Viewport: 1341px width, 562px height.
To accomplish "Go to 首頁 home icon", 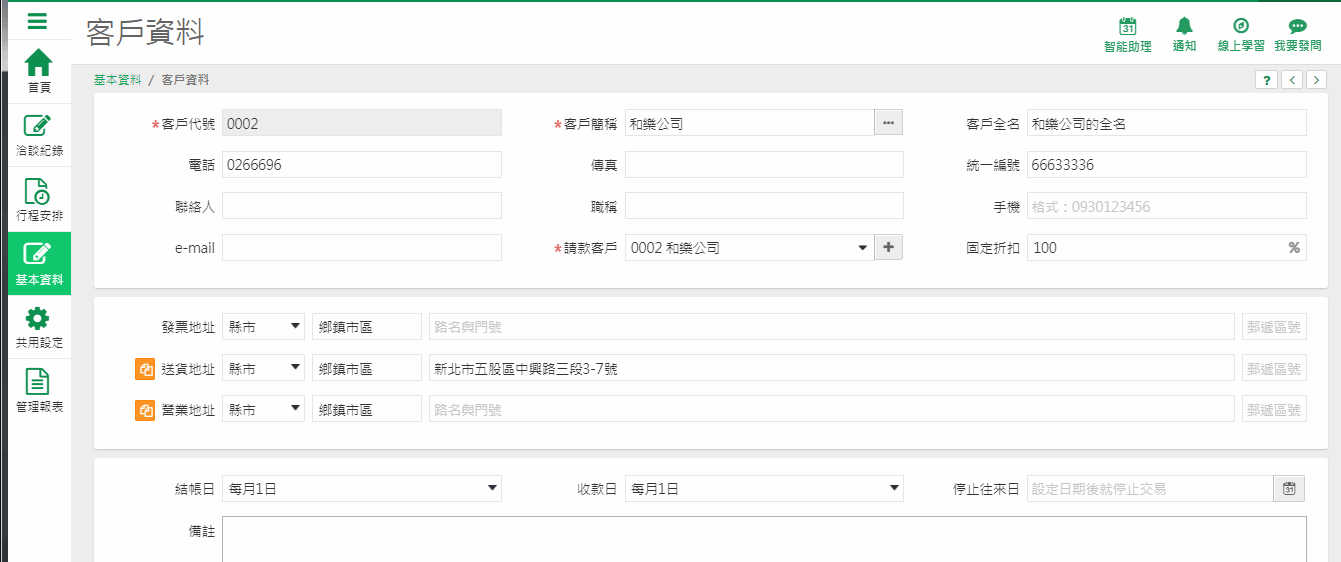I will tap(38, 70).
